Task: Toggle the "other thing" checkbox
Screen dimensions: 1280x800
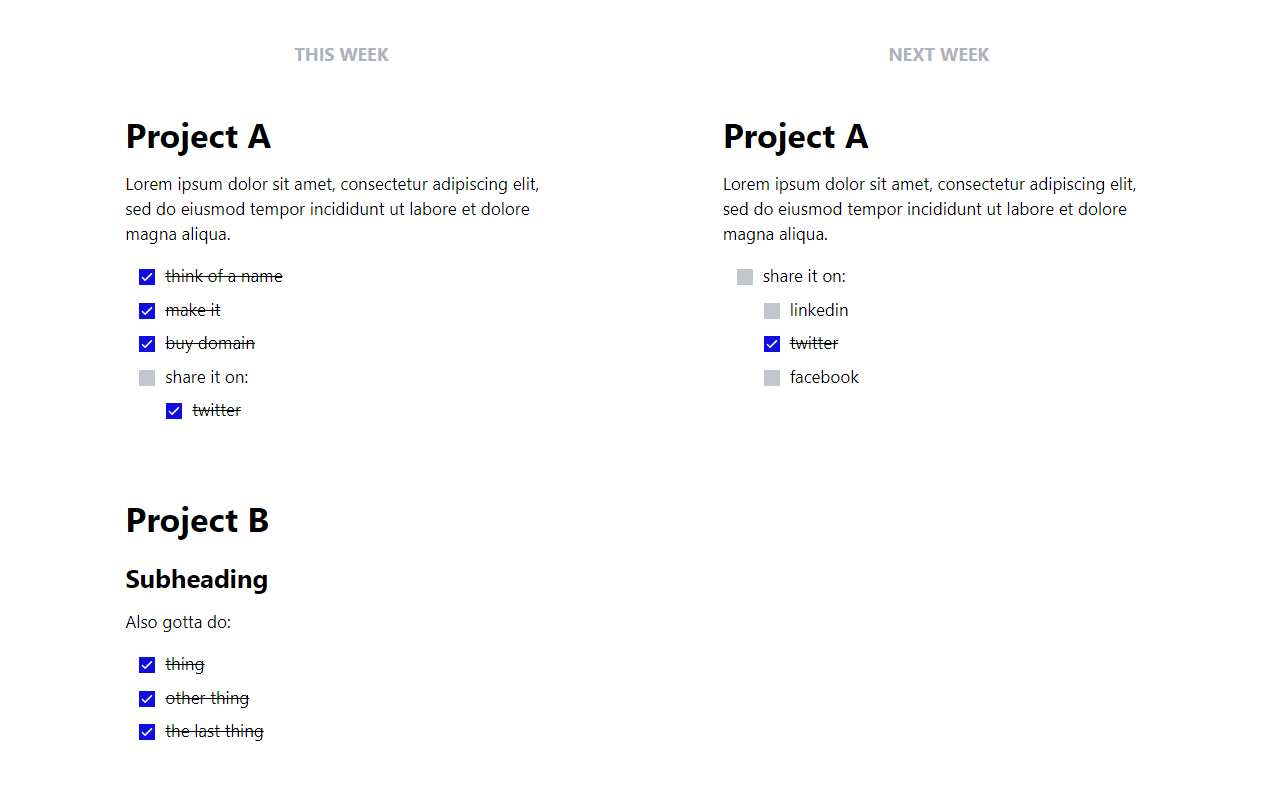Action: (x=147, y=699)
